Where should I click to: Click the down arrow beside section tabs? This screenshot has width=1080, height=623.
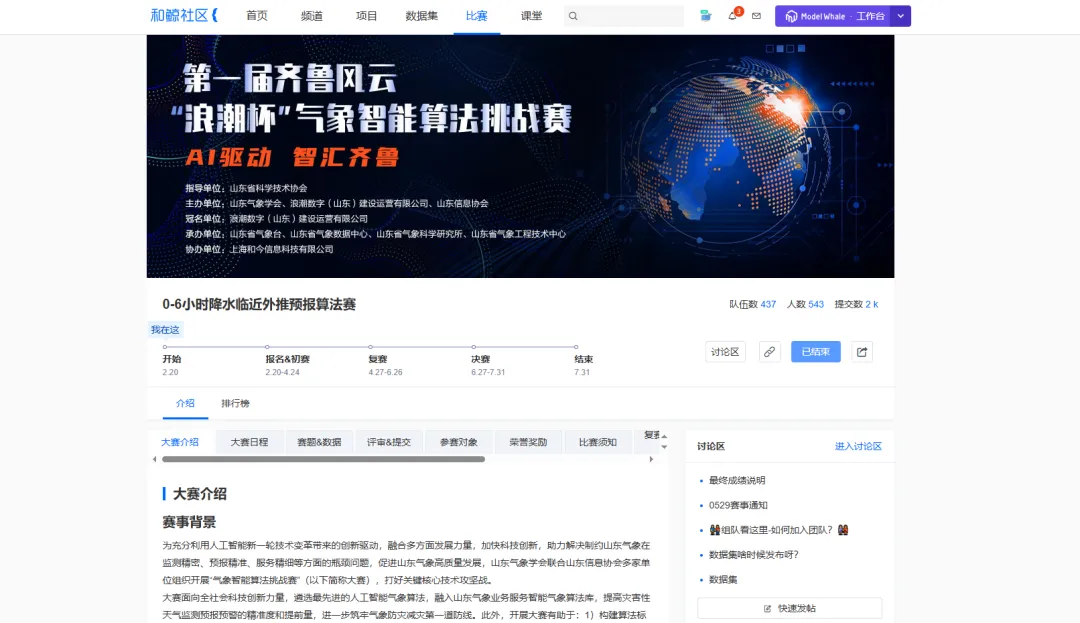point(664,447)
